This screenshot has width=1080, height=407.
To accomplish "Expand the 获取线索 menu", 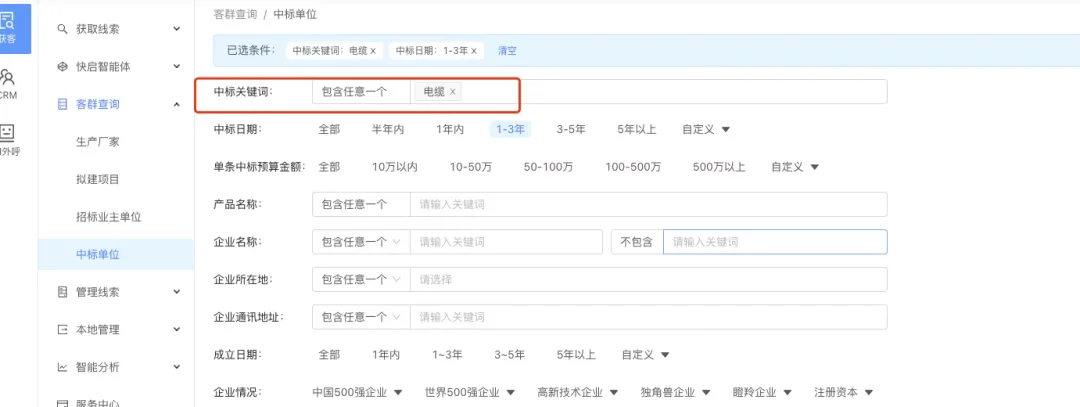I will (x=176, y=29).
